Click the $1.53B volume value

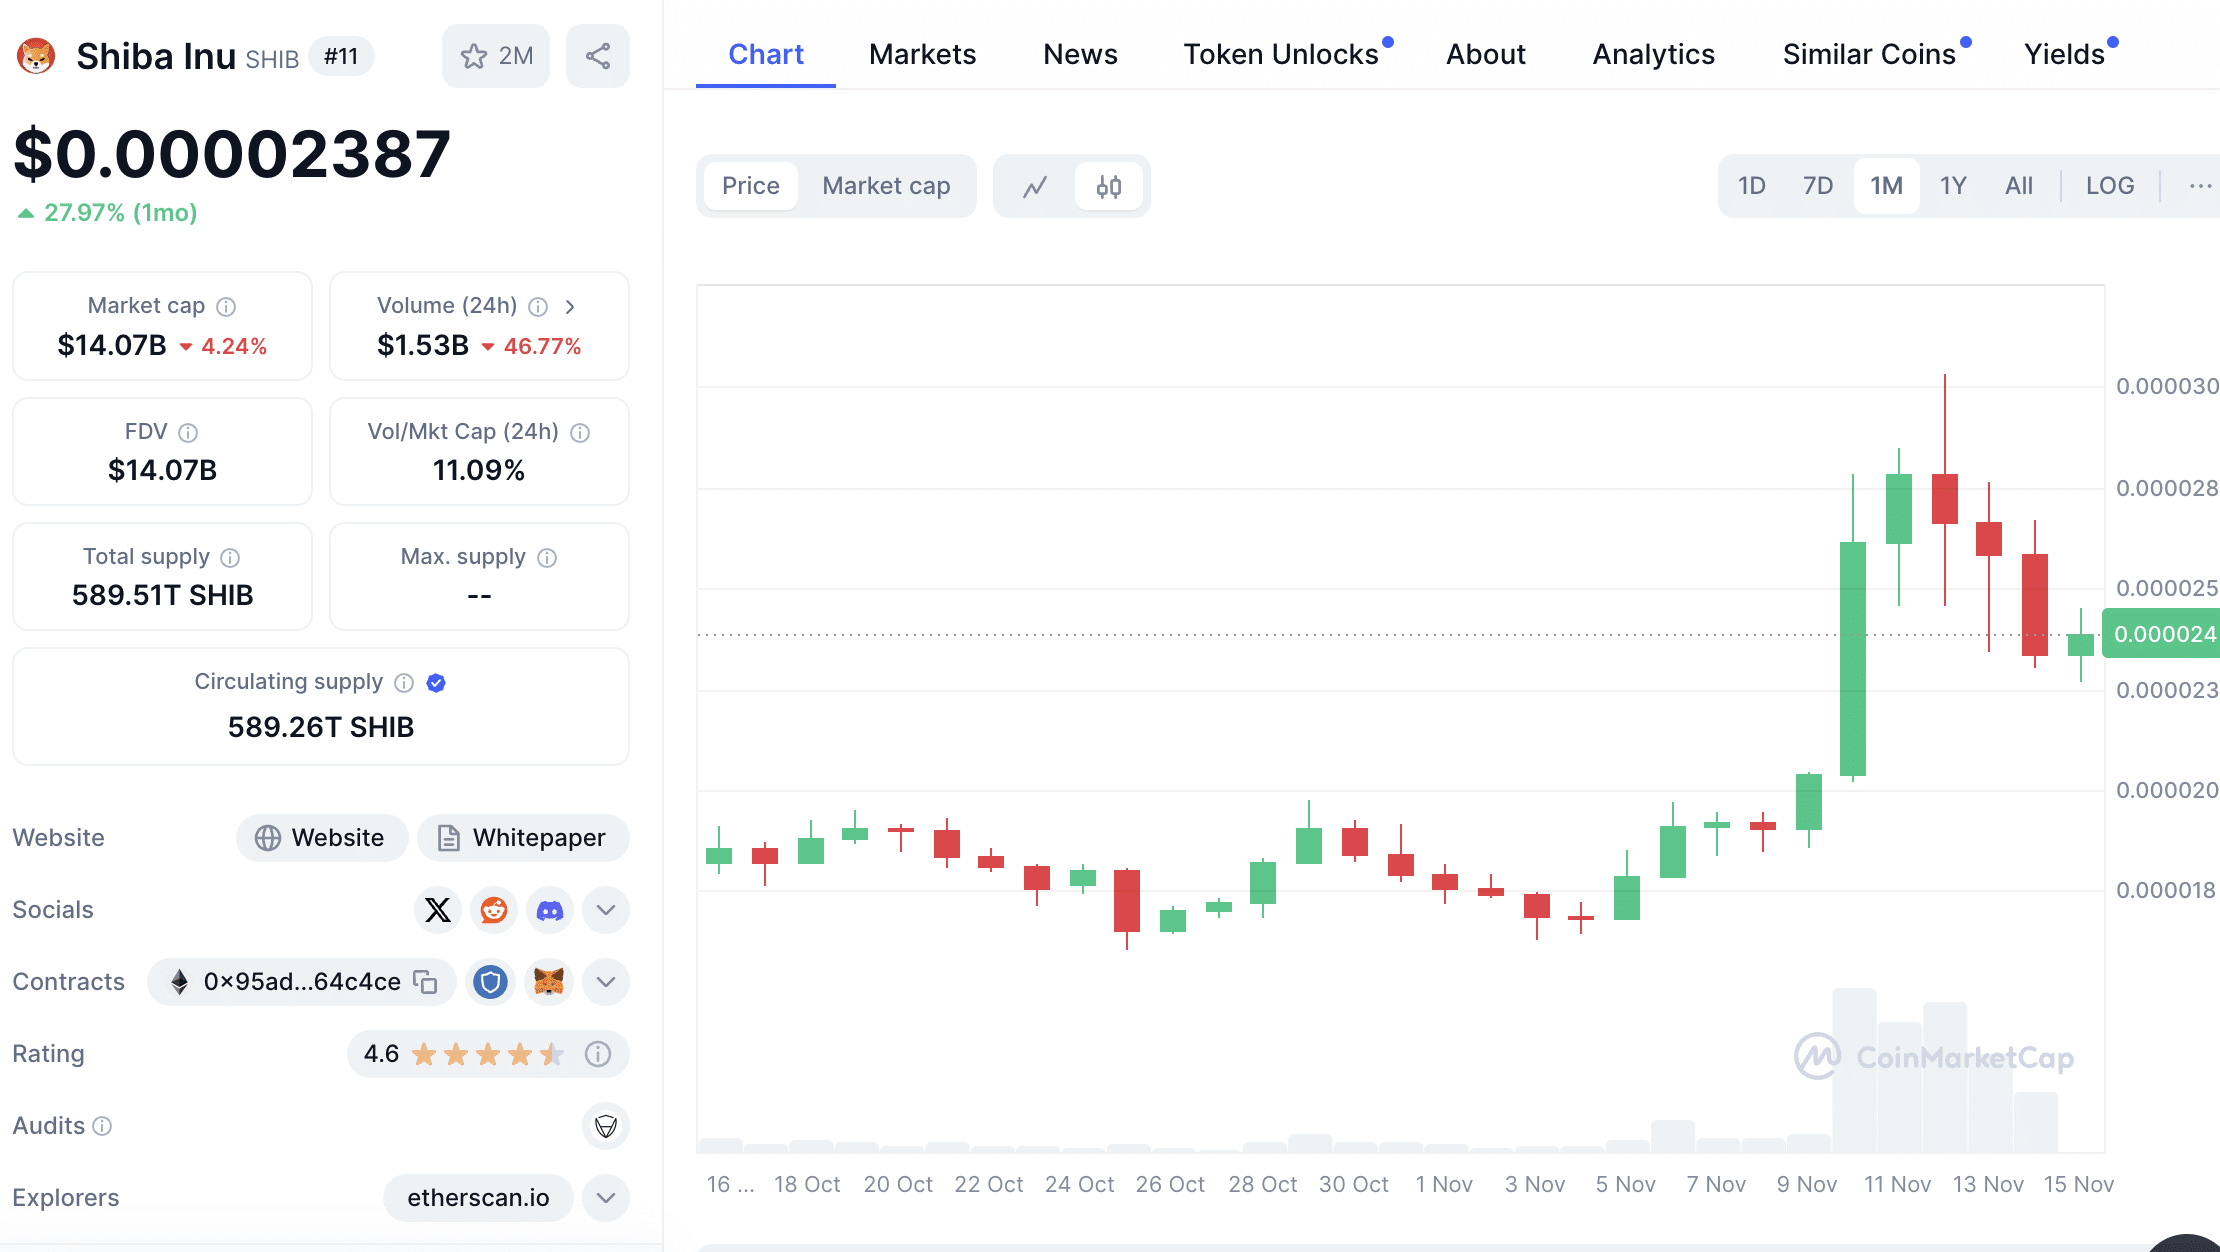[x=423, y=345]
